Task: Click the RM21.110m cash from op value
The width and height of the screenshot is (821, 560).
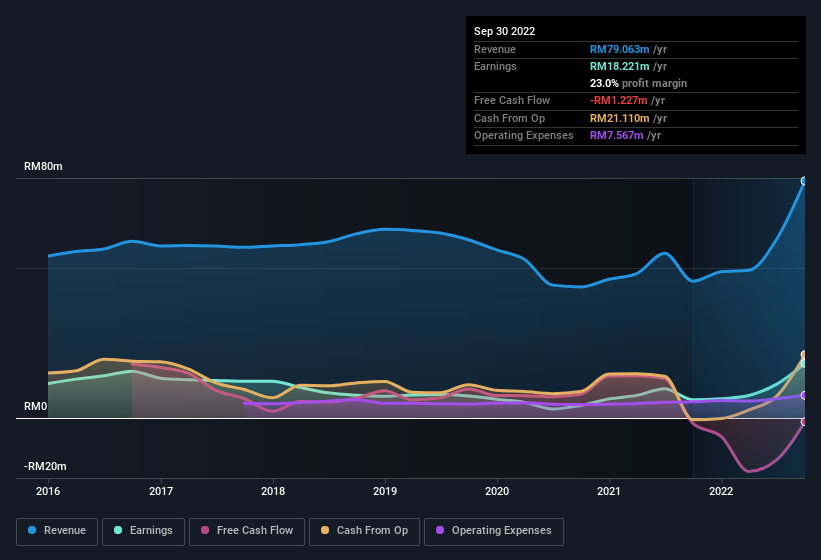Action: pos(619,118)
